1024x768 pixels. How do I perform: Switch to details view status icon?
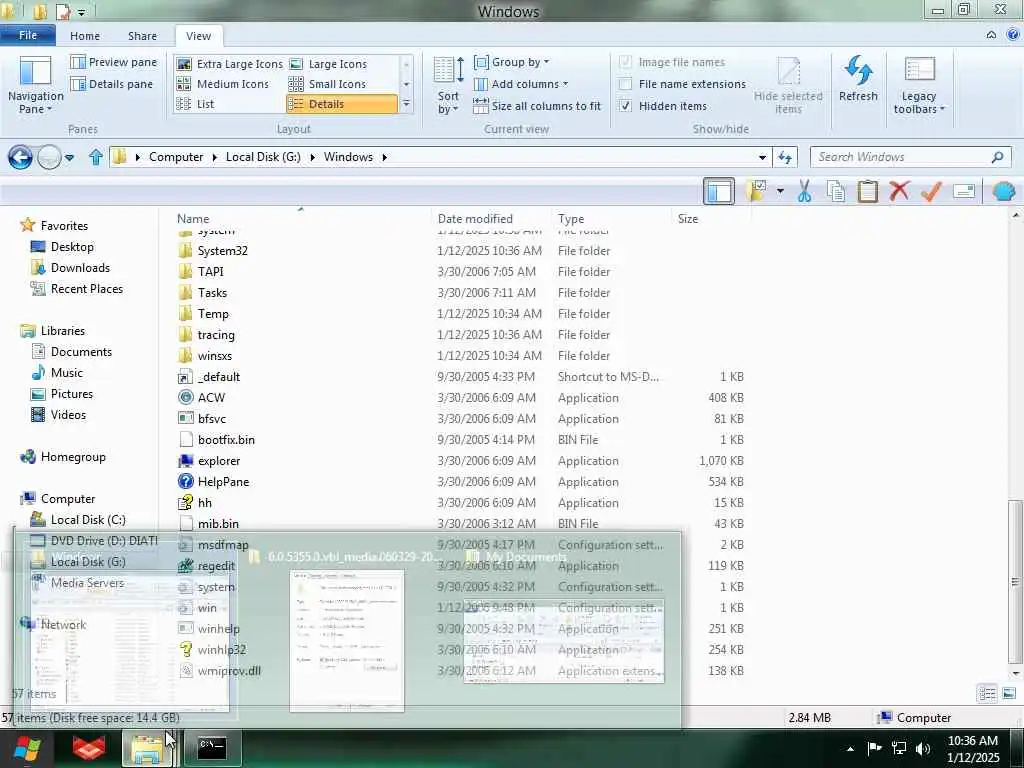tap(987, 694)
